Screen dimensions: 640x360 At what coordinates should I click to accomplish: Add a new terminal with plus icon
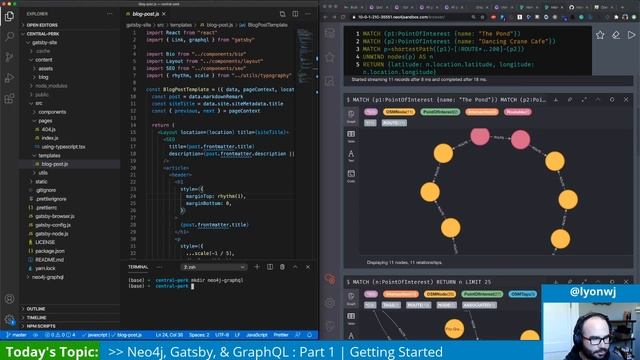coord(257,267)
